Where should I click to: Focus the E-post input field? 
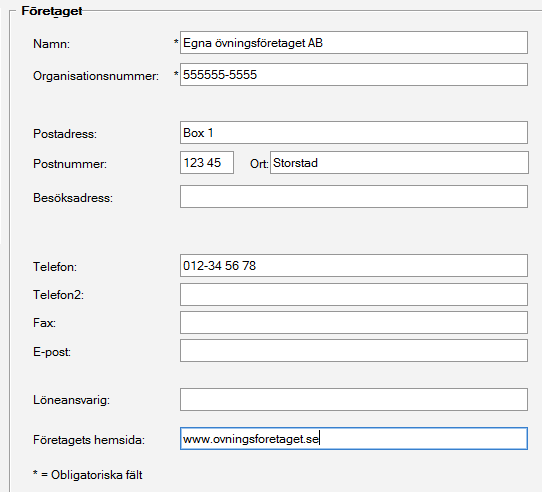pyautogui.click(x=354, y=351)
